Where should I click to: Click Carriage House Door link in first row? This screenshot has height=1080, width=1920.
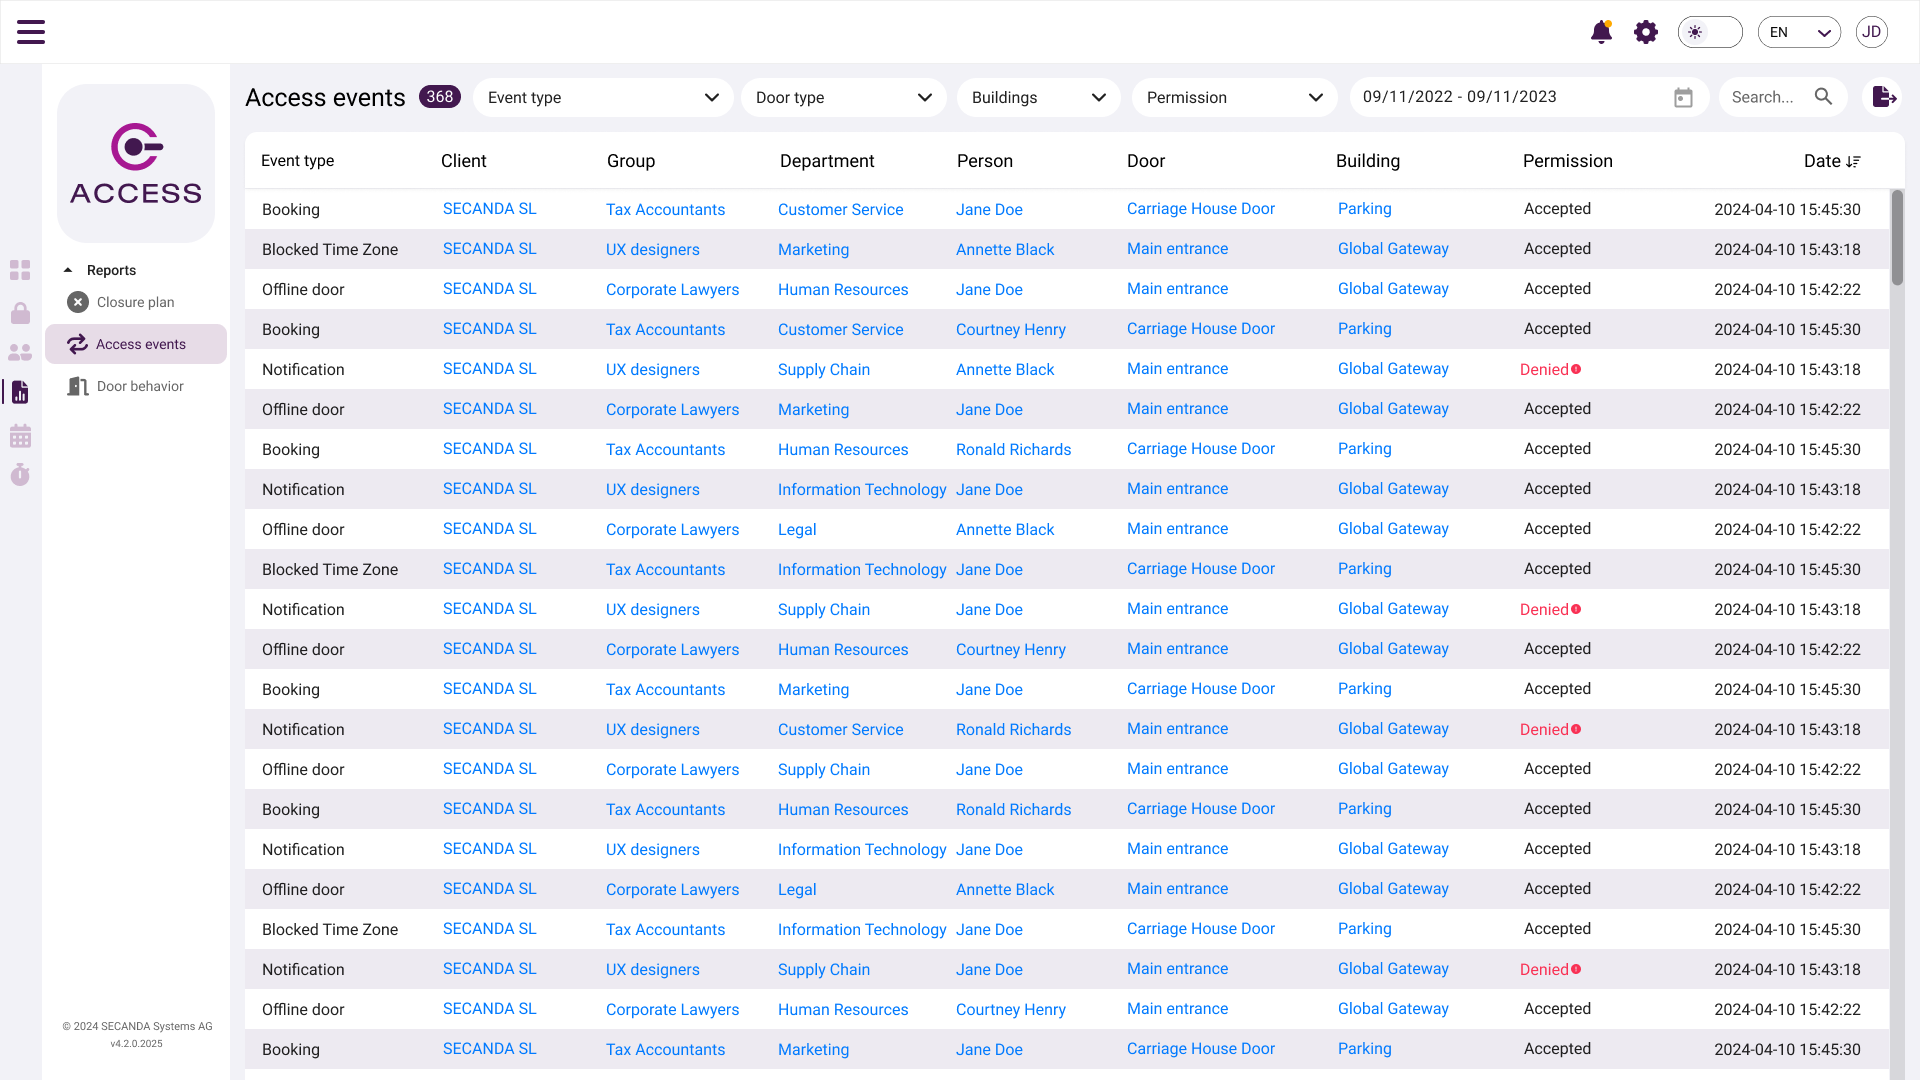1200,209
